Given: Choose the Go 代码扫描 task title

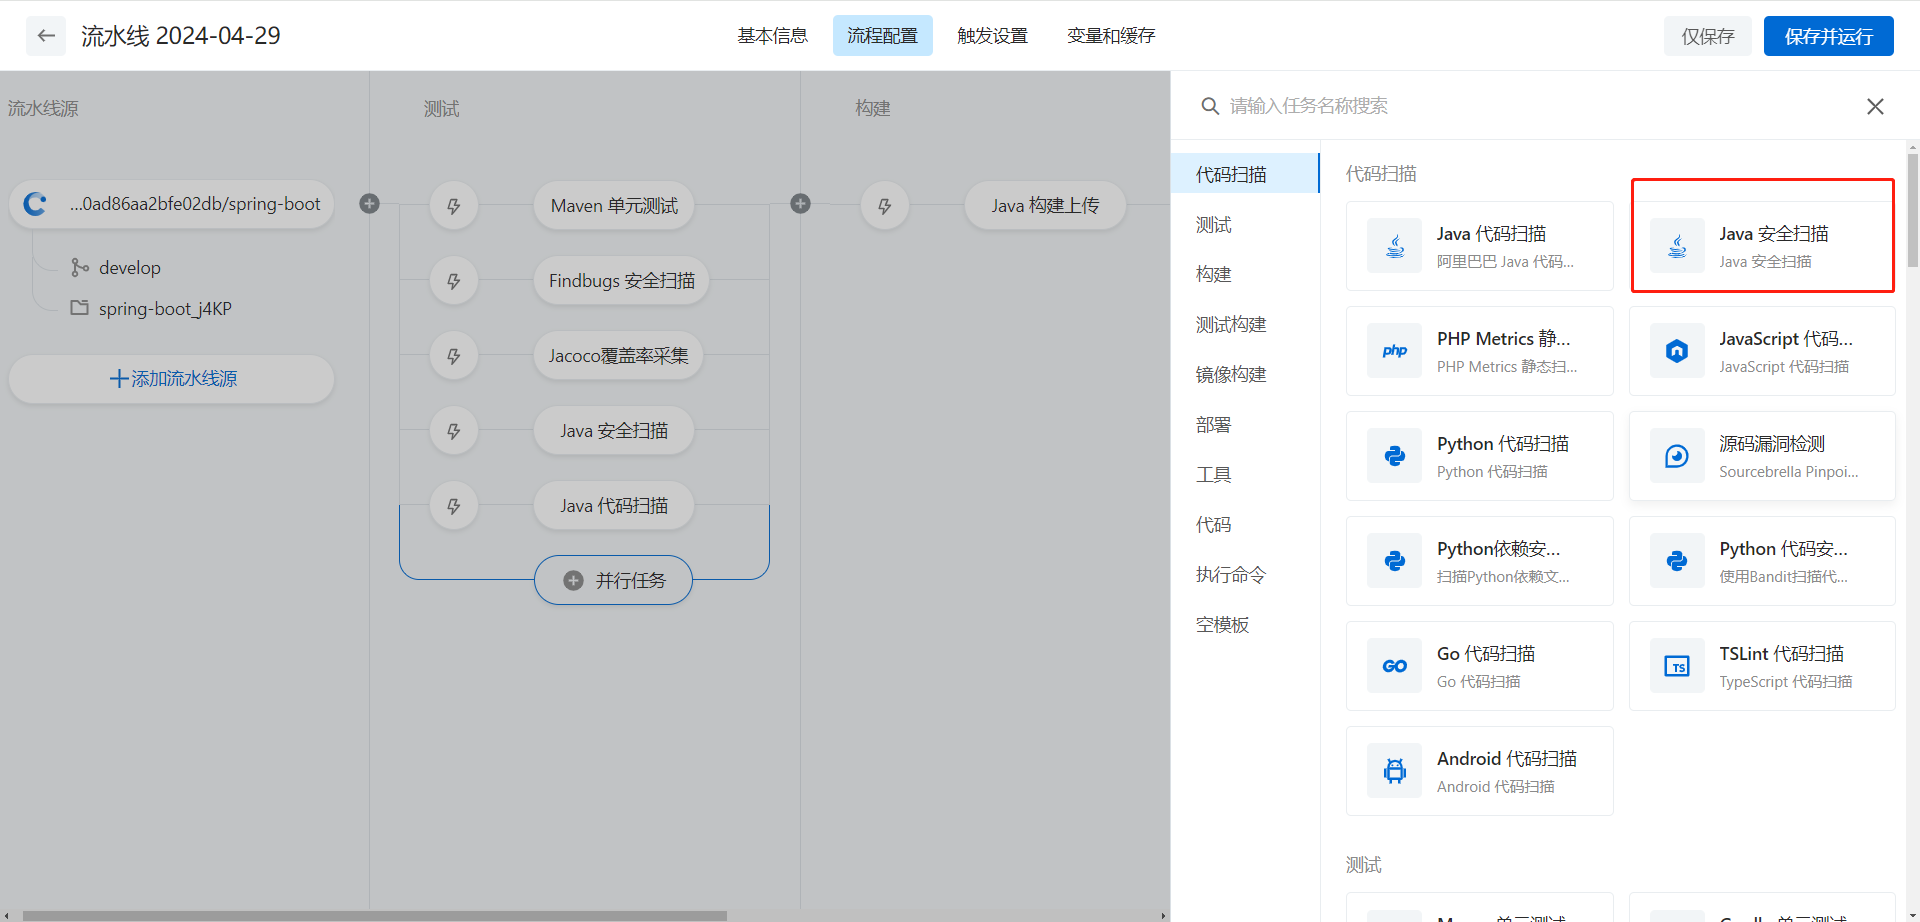Looking at the screenshot, I should click(x=1485, y=654).
